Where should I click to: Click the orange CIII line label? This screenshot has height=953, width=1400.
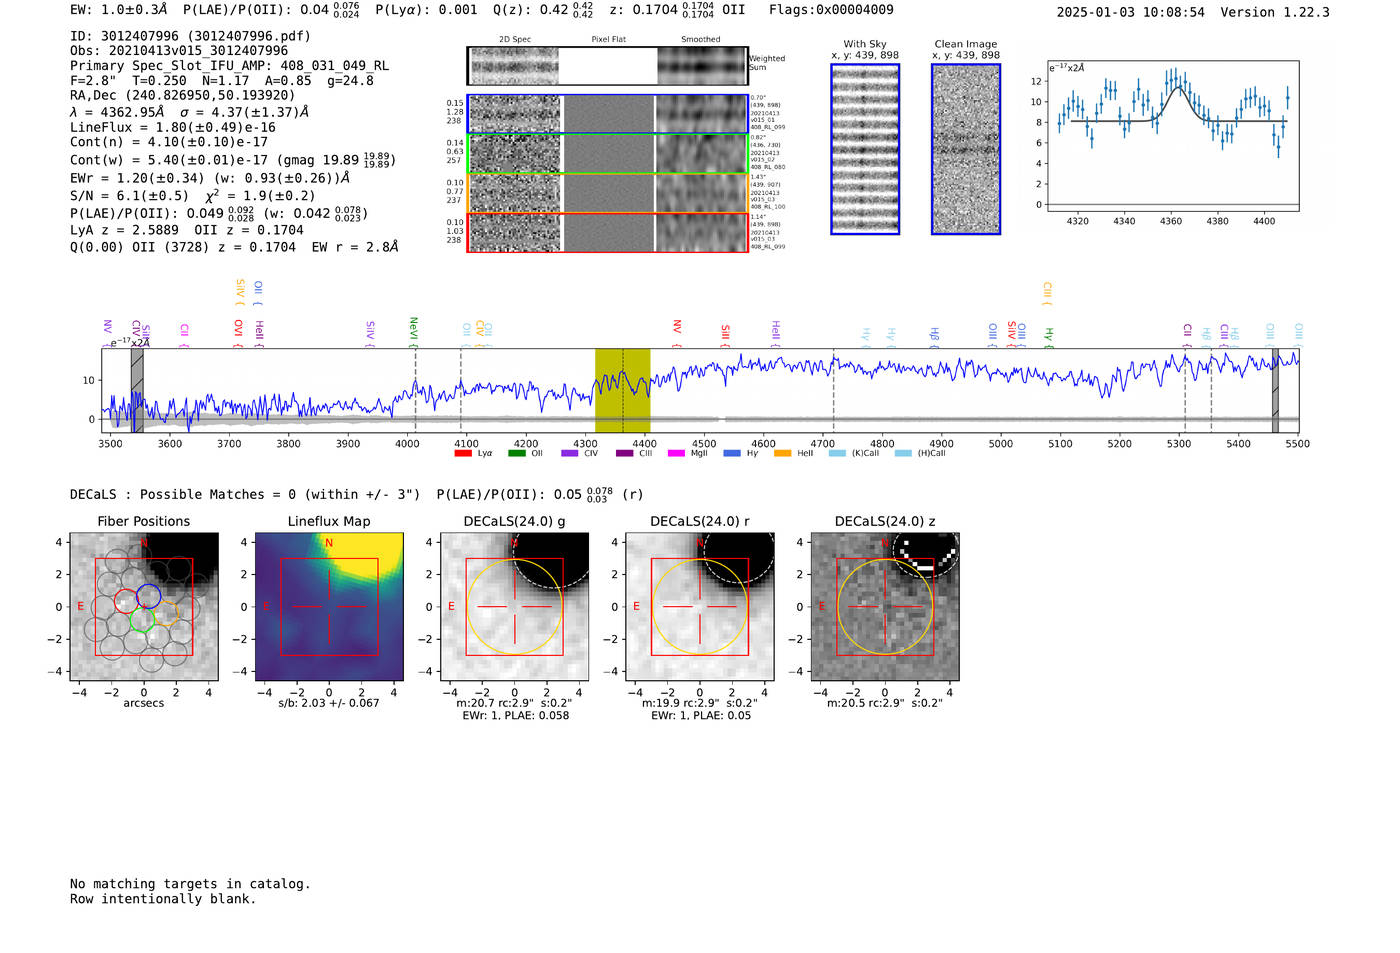(x=1047, y=293)
